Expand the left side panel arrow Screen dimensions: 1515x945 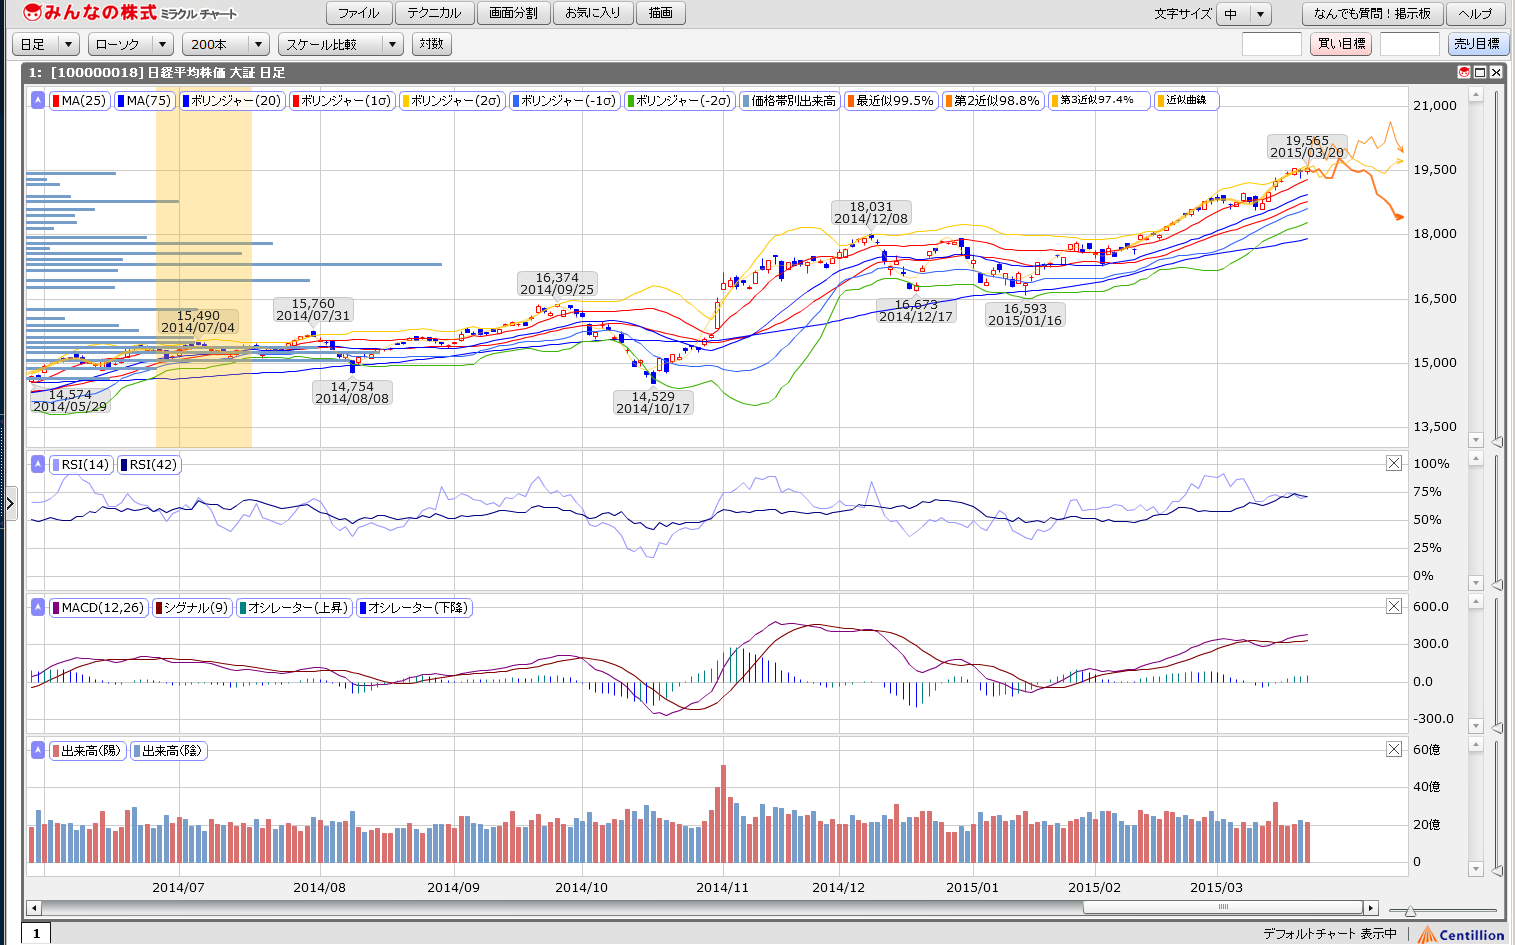[x=10, y=502]
